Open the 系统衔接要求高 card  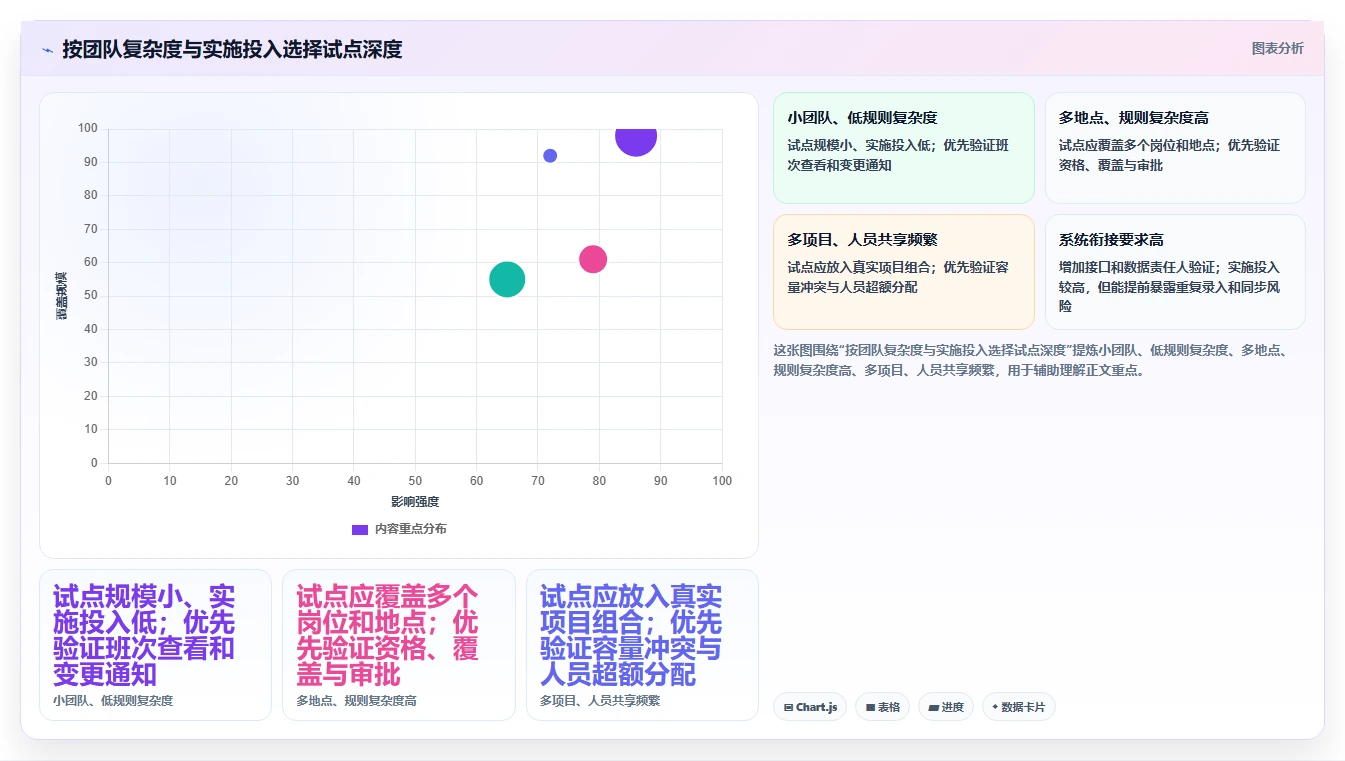click(1175, 272)
